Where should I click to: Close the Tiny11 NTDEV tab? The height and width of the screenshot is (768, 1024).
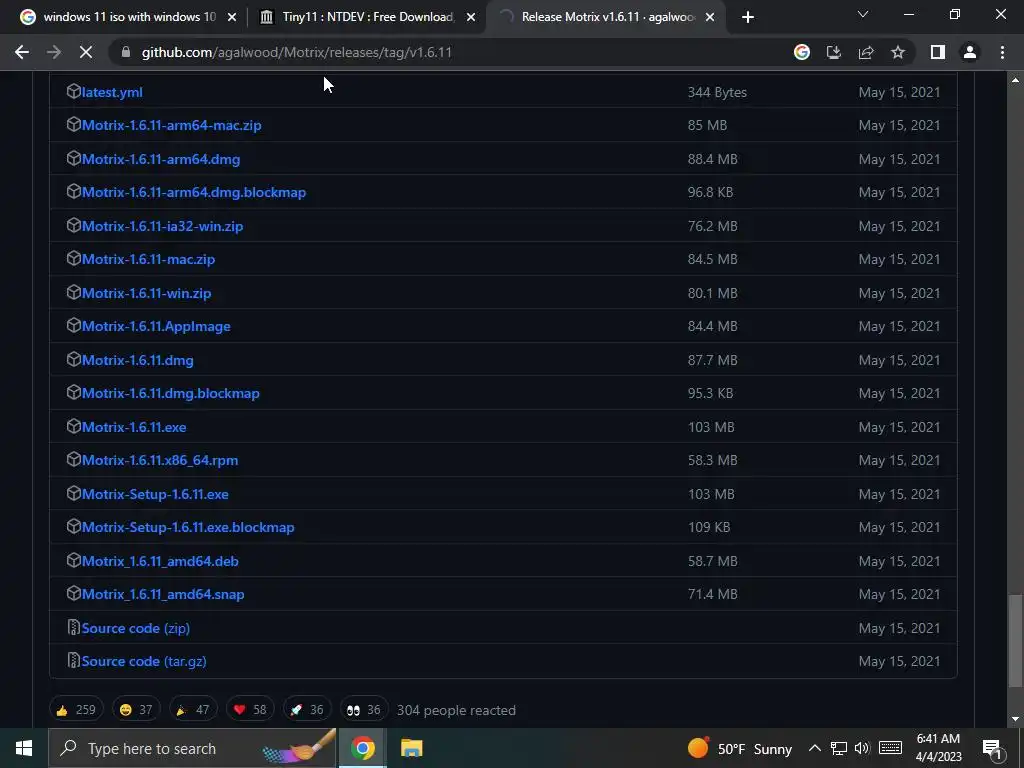pos(471,18)
